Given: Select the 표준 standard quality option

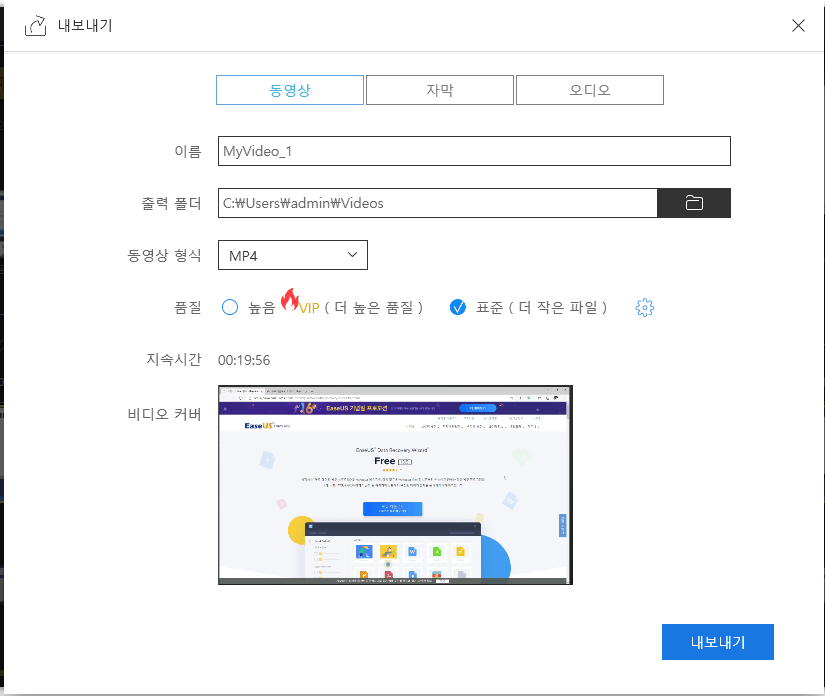Looking at the screenshot, I should click(x=457, y=307).
